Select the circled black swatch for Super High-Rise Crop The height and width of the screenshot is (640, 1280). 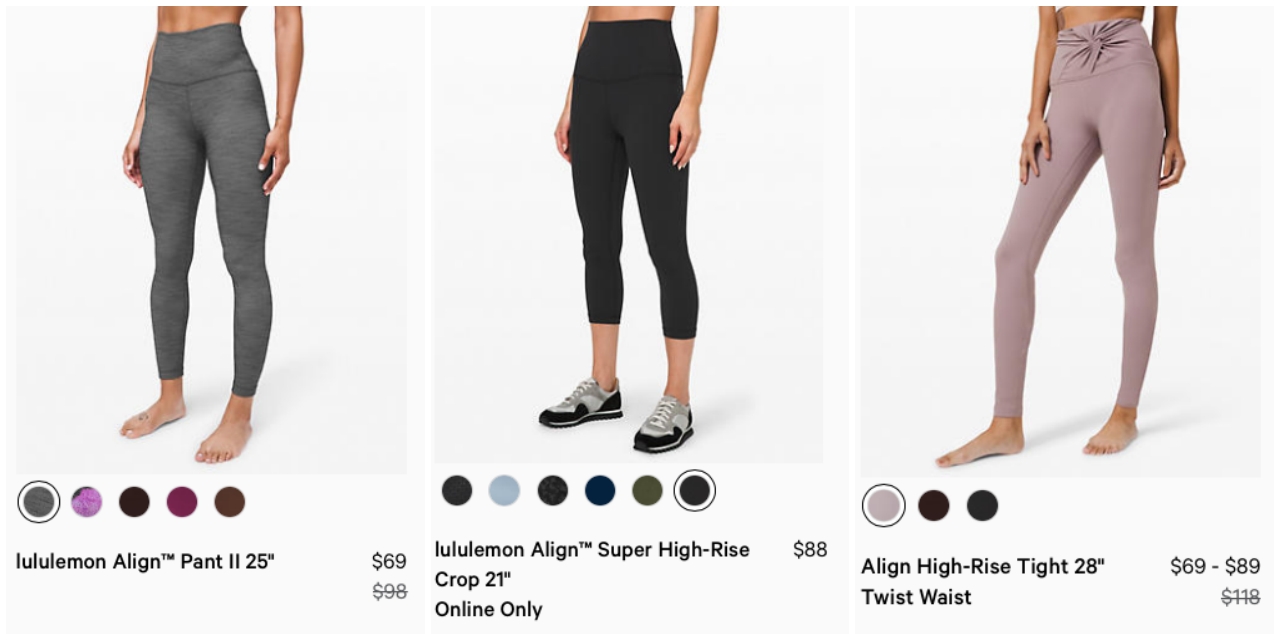(695, 490)
